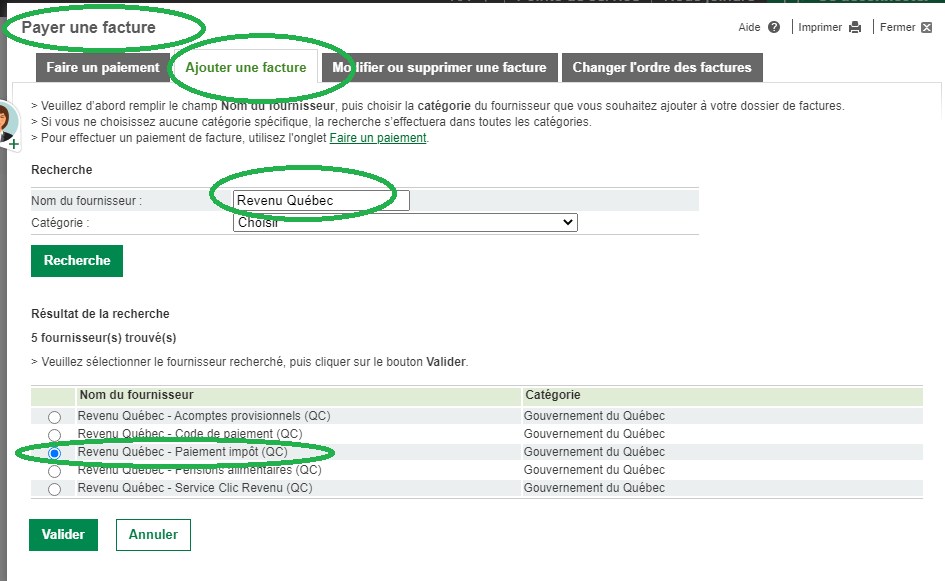The height and width of the screenshot is (581, 945).
Task: Click the Valider button
Action: [x=63, y=535]
